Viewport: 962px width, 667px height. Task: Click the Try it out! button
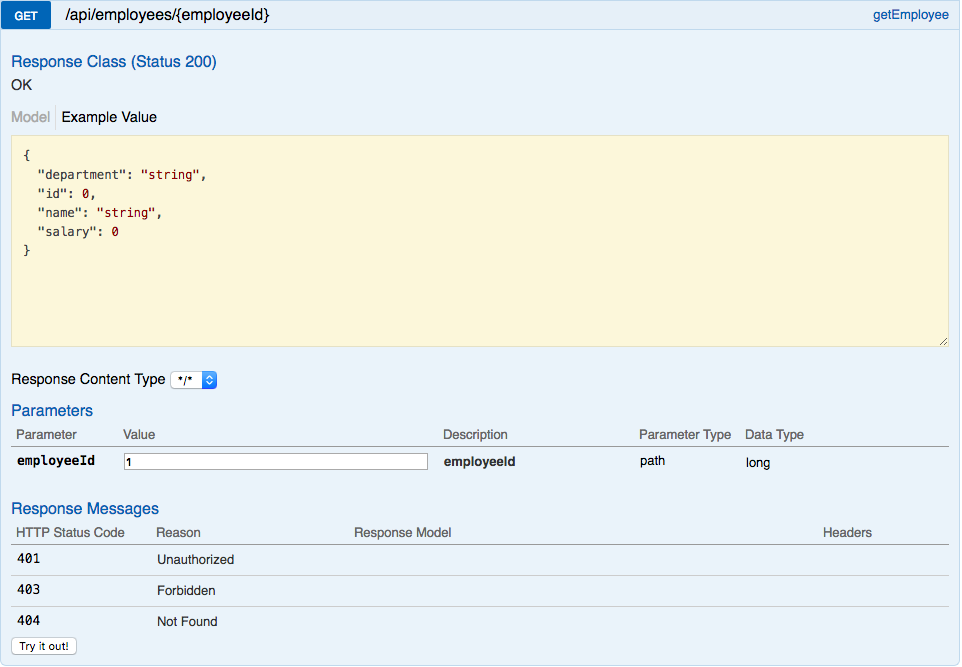click(43, 645)
